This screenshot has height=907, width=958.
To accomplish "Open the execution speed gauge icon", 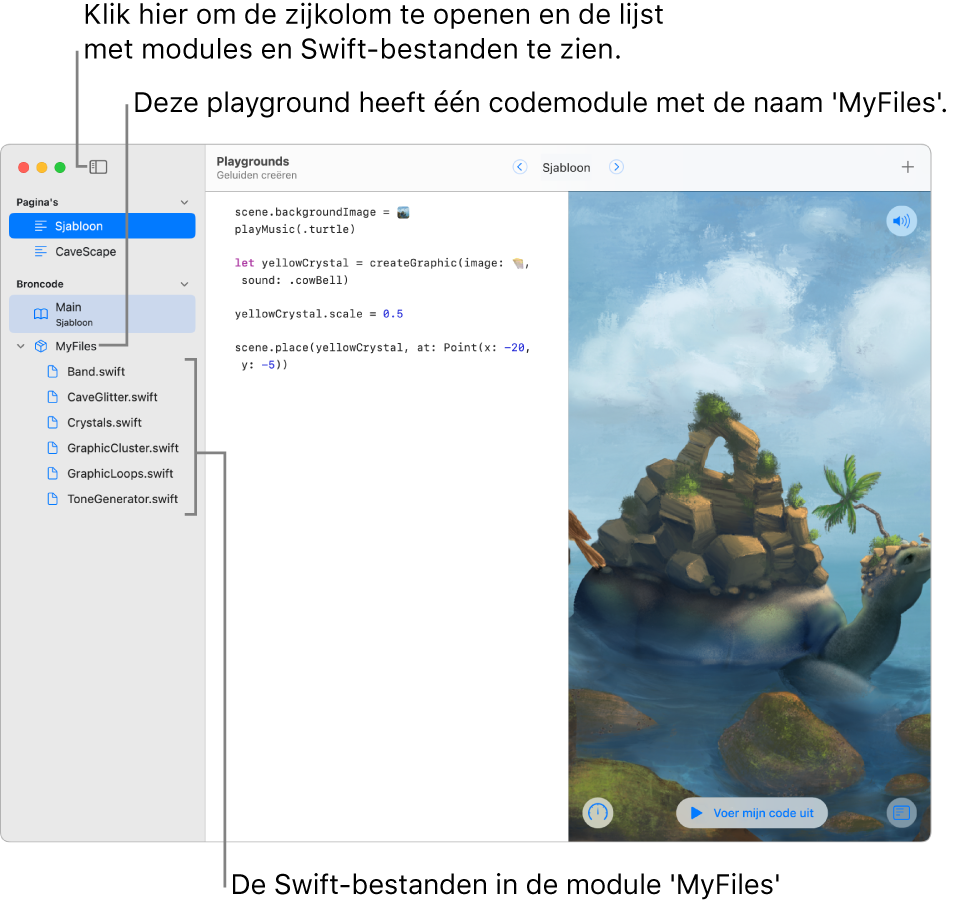I will click(598, 813).
